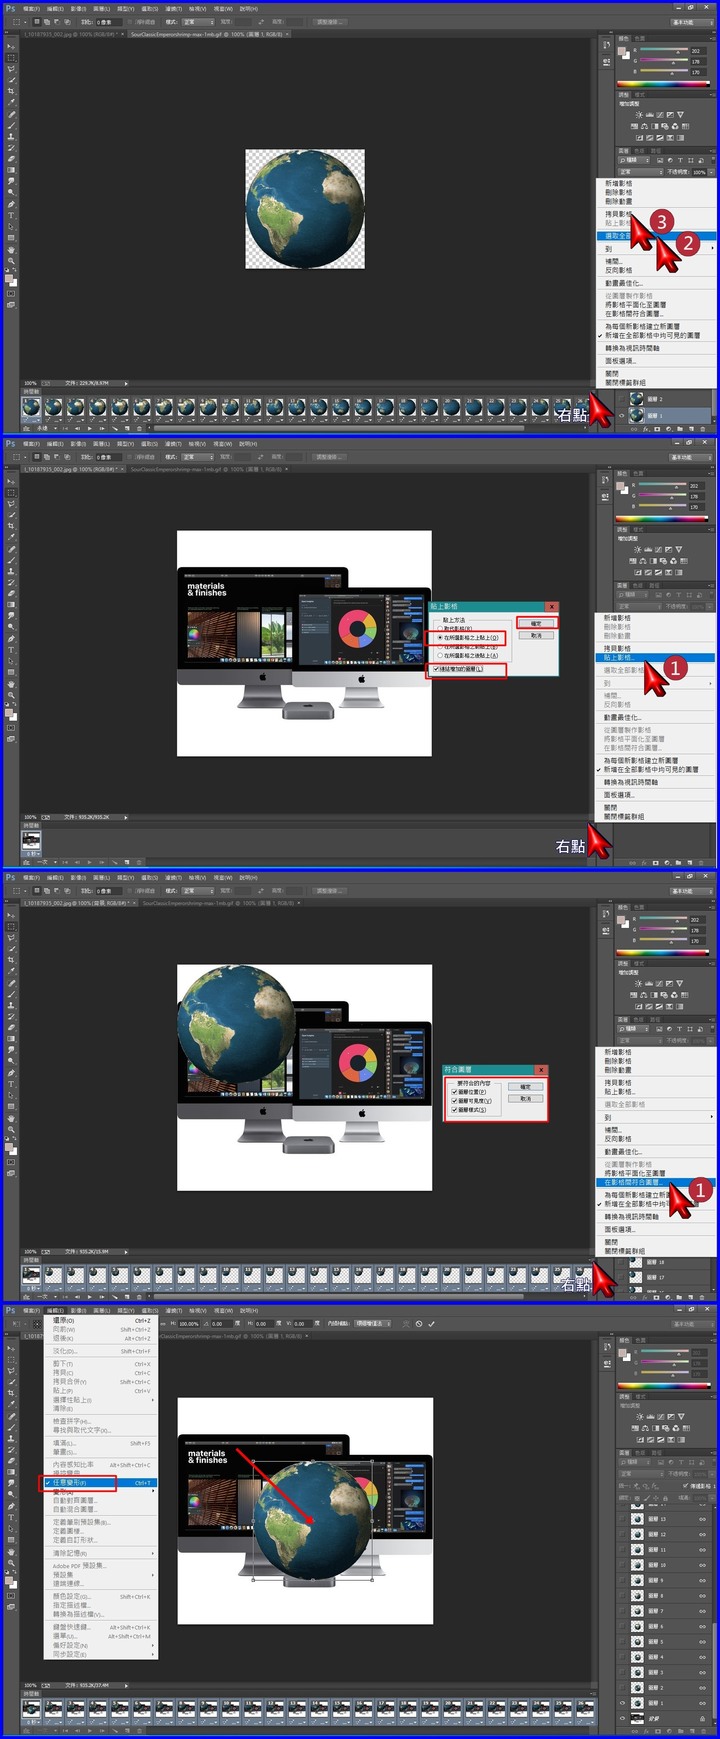Select the Move tool in the fourth screenshot
Image resolution: width=720 pixels, height=1739 pixels.
click(x=11, y=1348)
